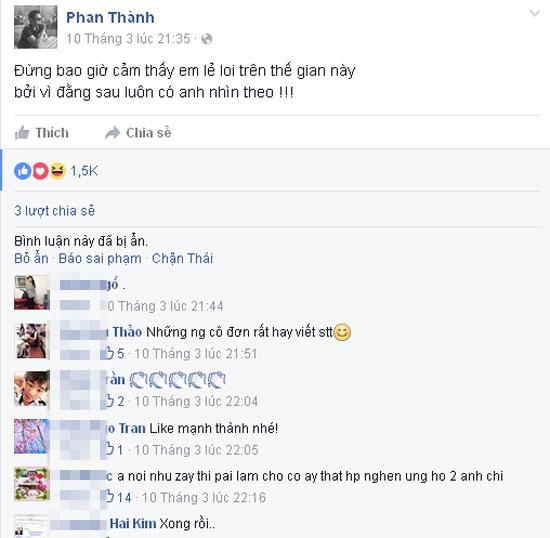Open the 3 lượt chia sẻ link
This screenshot has height=538, width=550.
coord(54,211)
